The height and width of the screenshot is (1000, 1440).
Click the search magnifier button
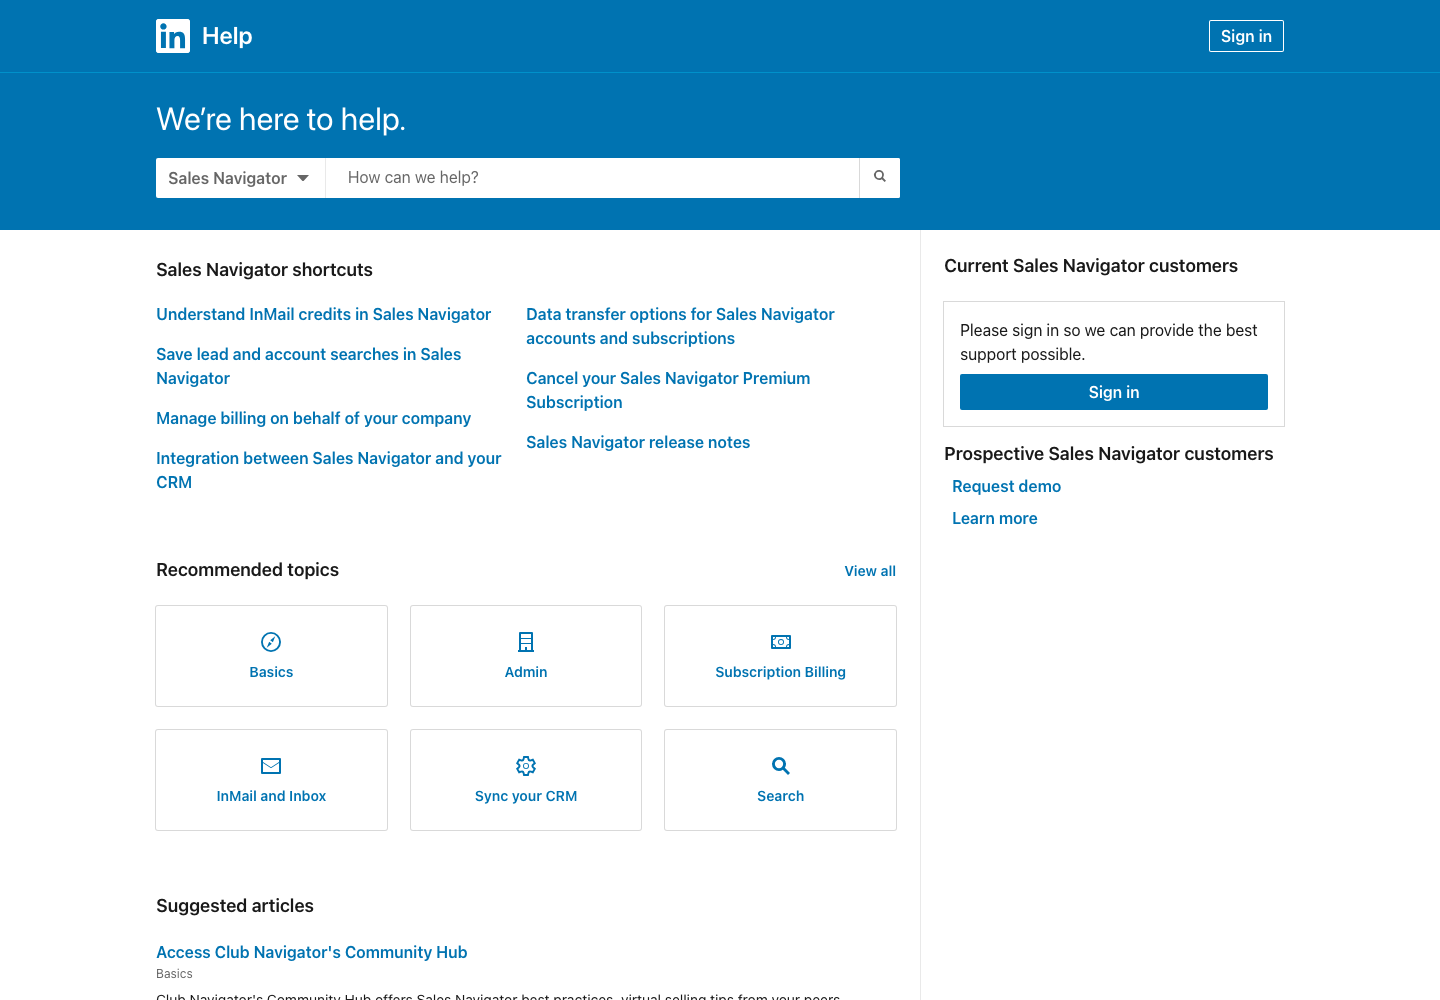click(880, 177)
